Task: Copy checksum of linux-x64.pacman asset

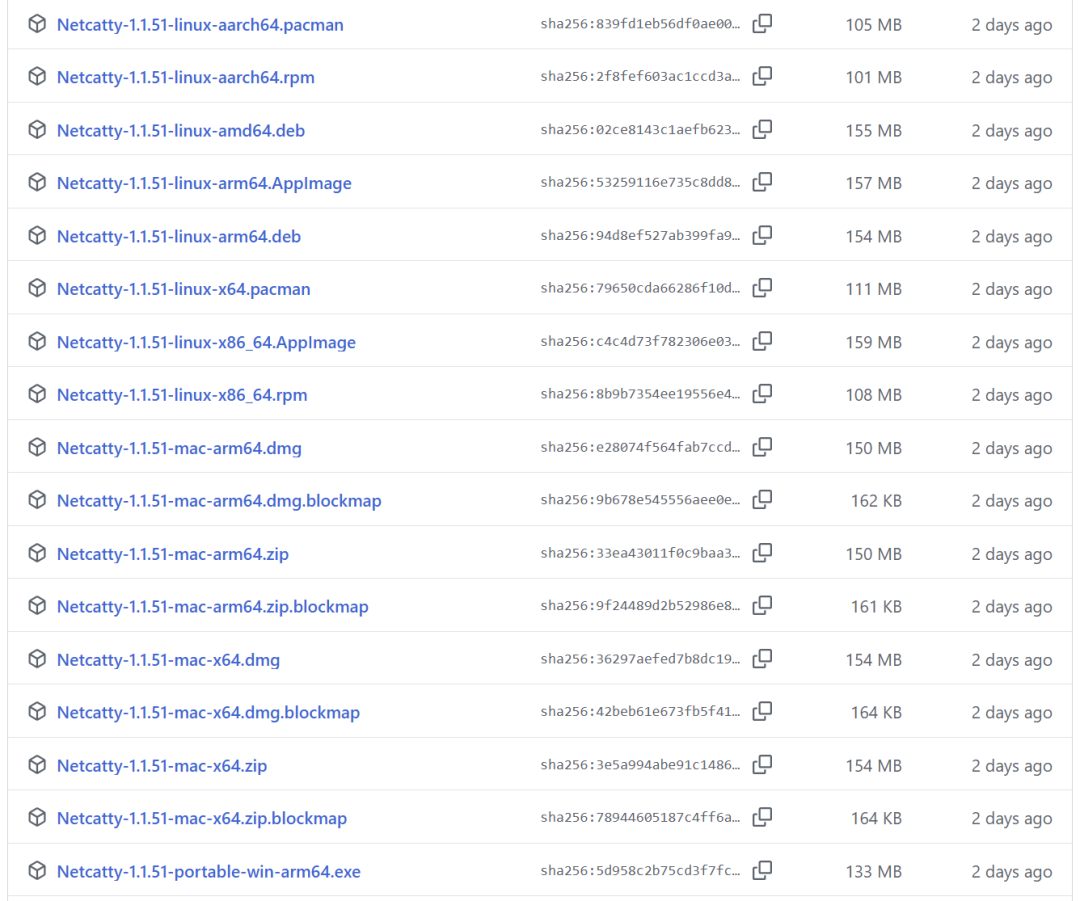Action: (x=762, y=288)
